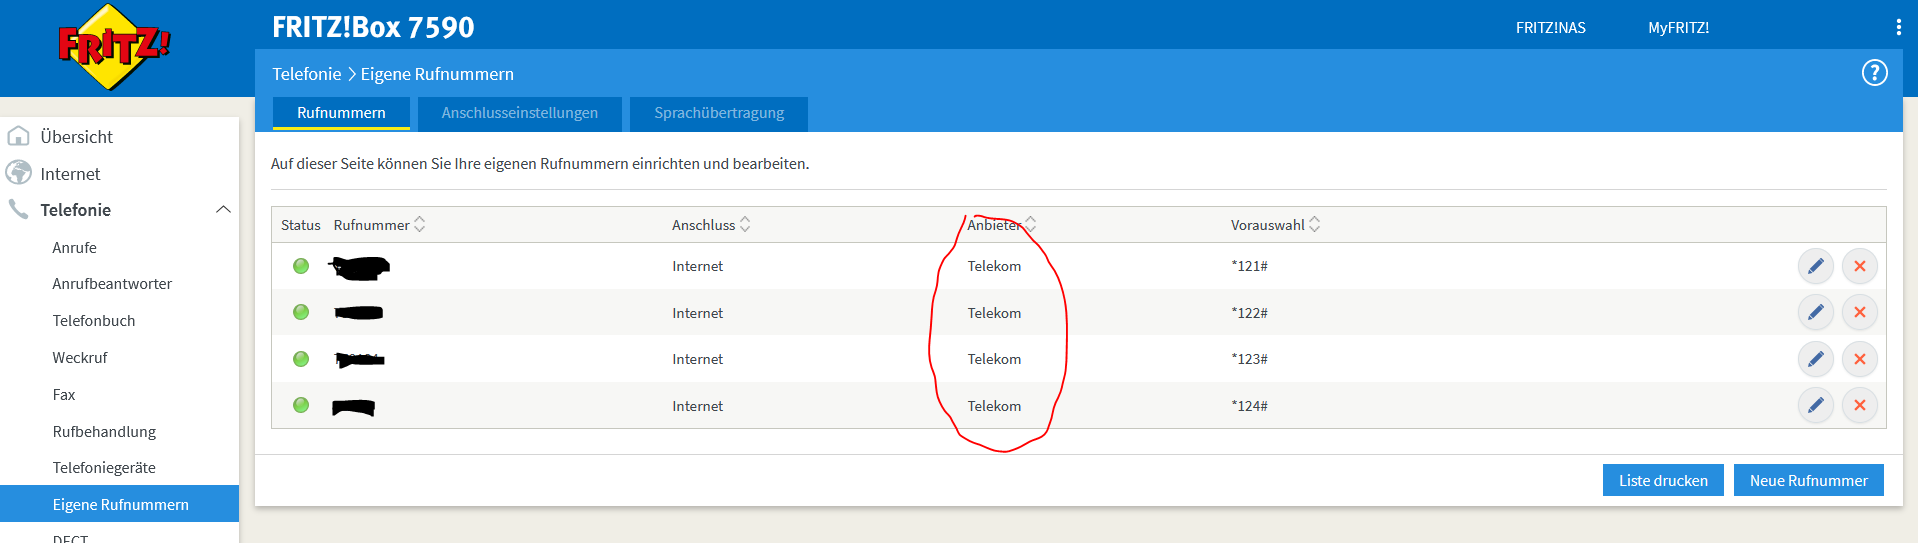Click the Internet globe icon
The width and height of the screenshot is (1918, 543).
click(18, 173)
